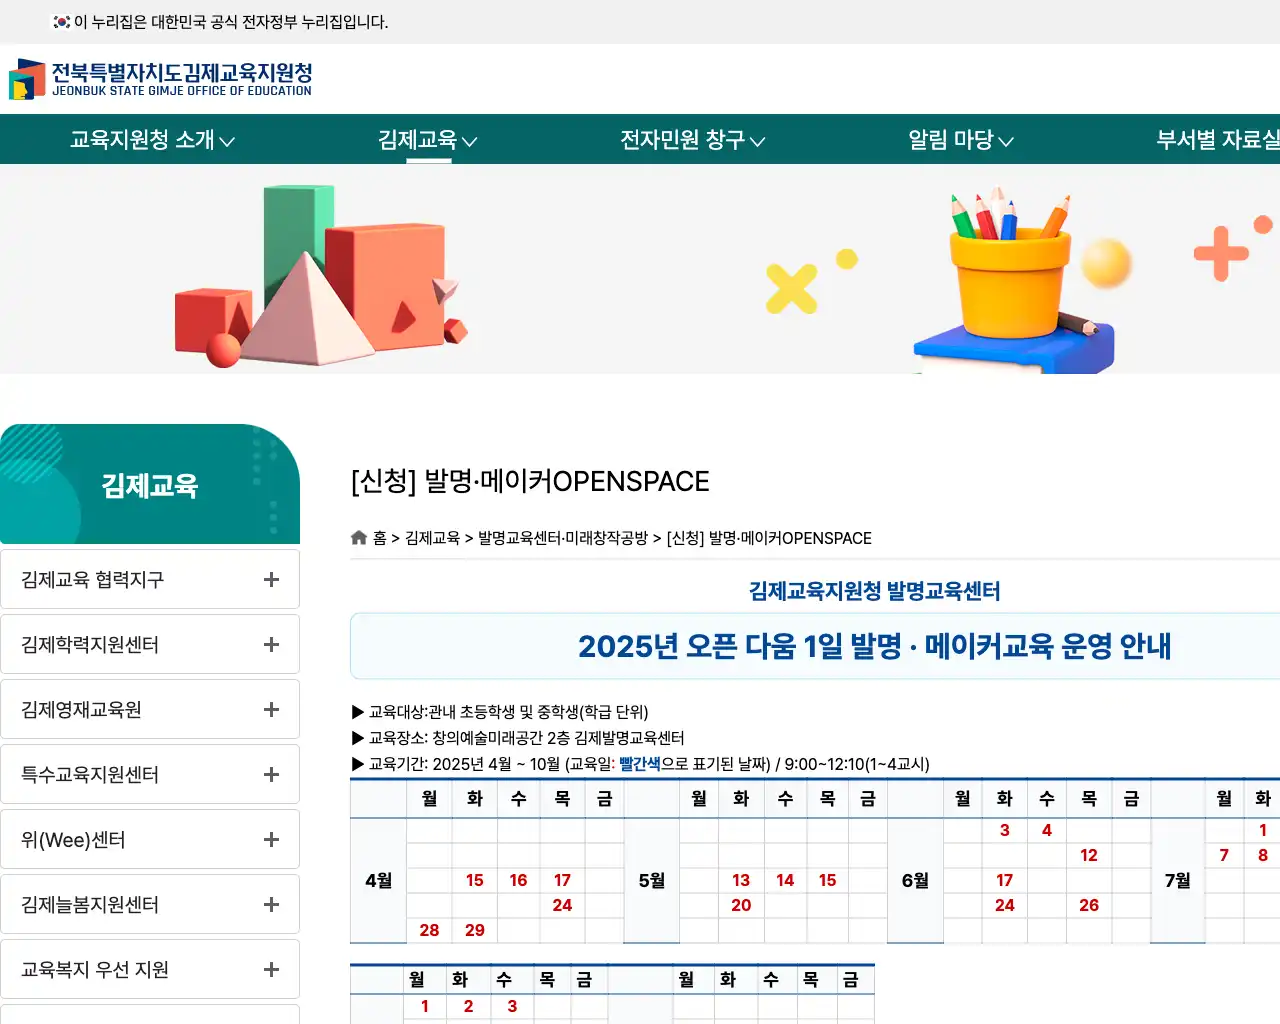Screen dimensions: 1280x1024
Task: Open 김제늘봄지원센터 sidebar item
Action: [x=150, y=904]
